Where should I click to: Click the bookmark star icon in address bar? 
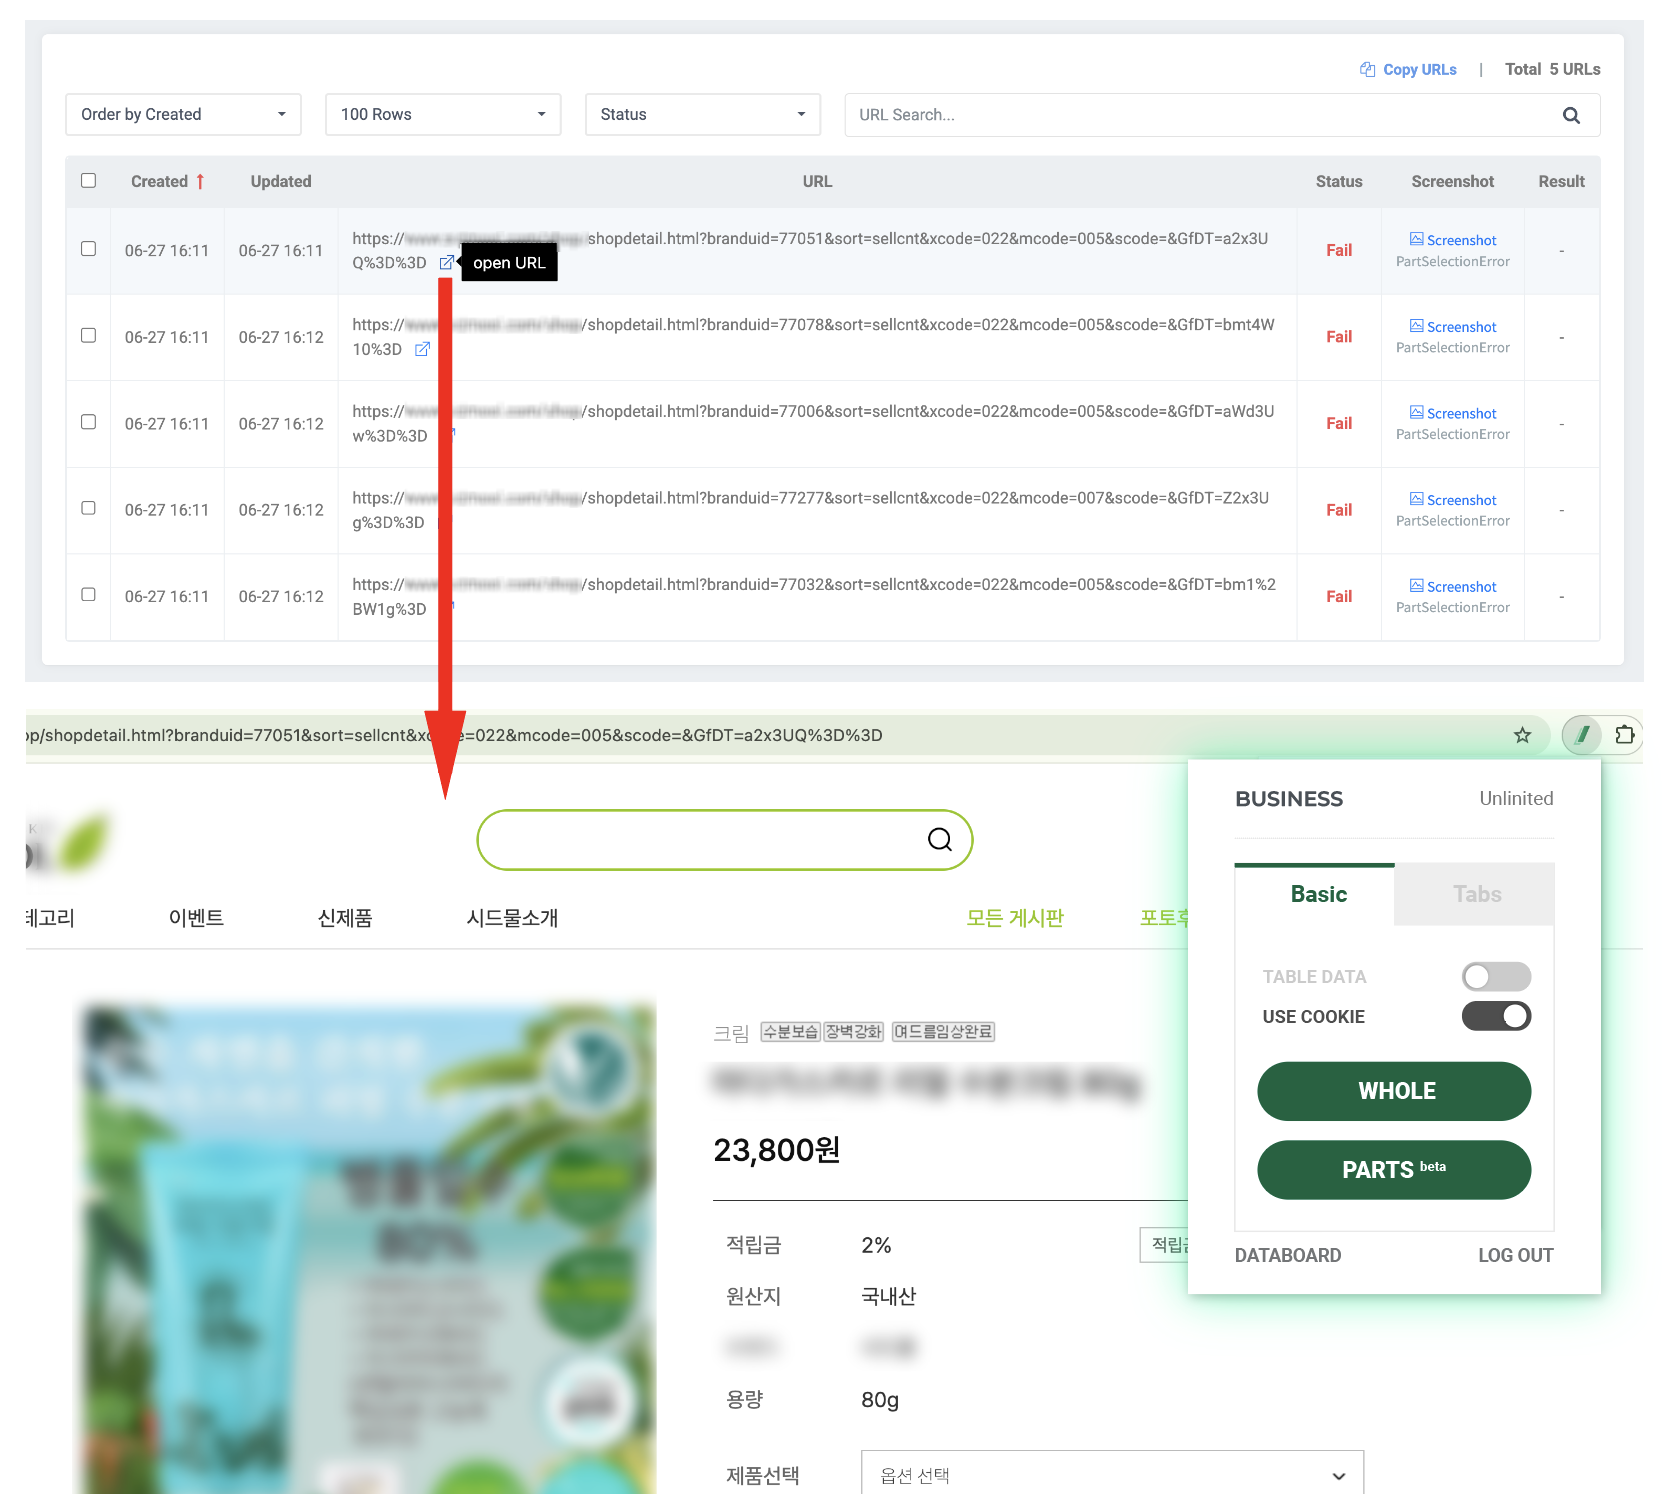tap(1522, 735)
